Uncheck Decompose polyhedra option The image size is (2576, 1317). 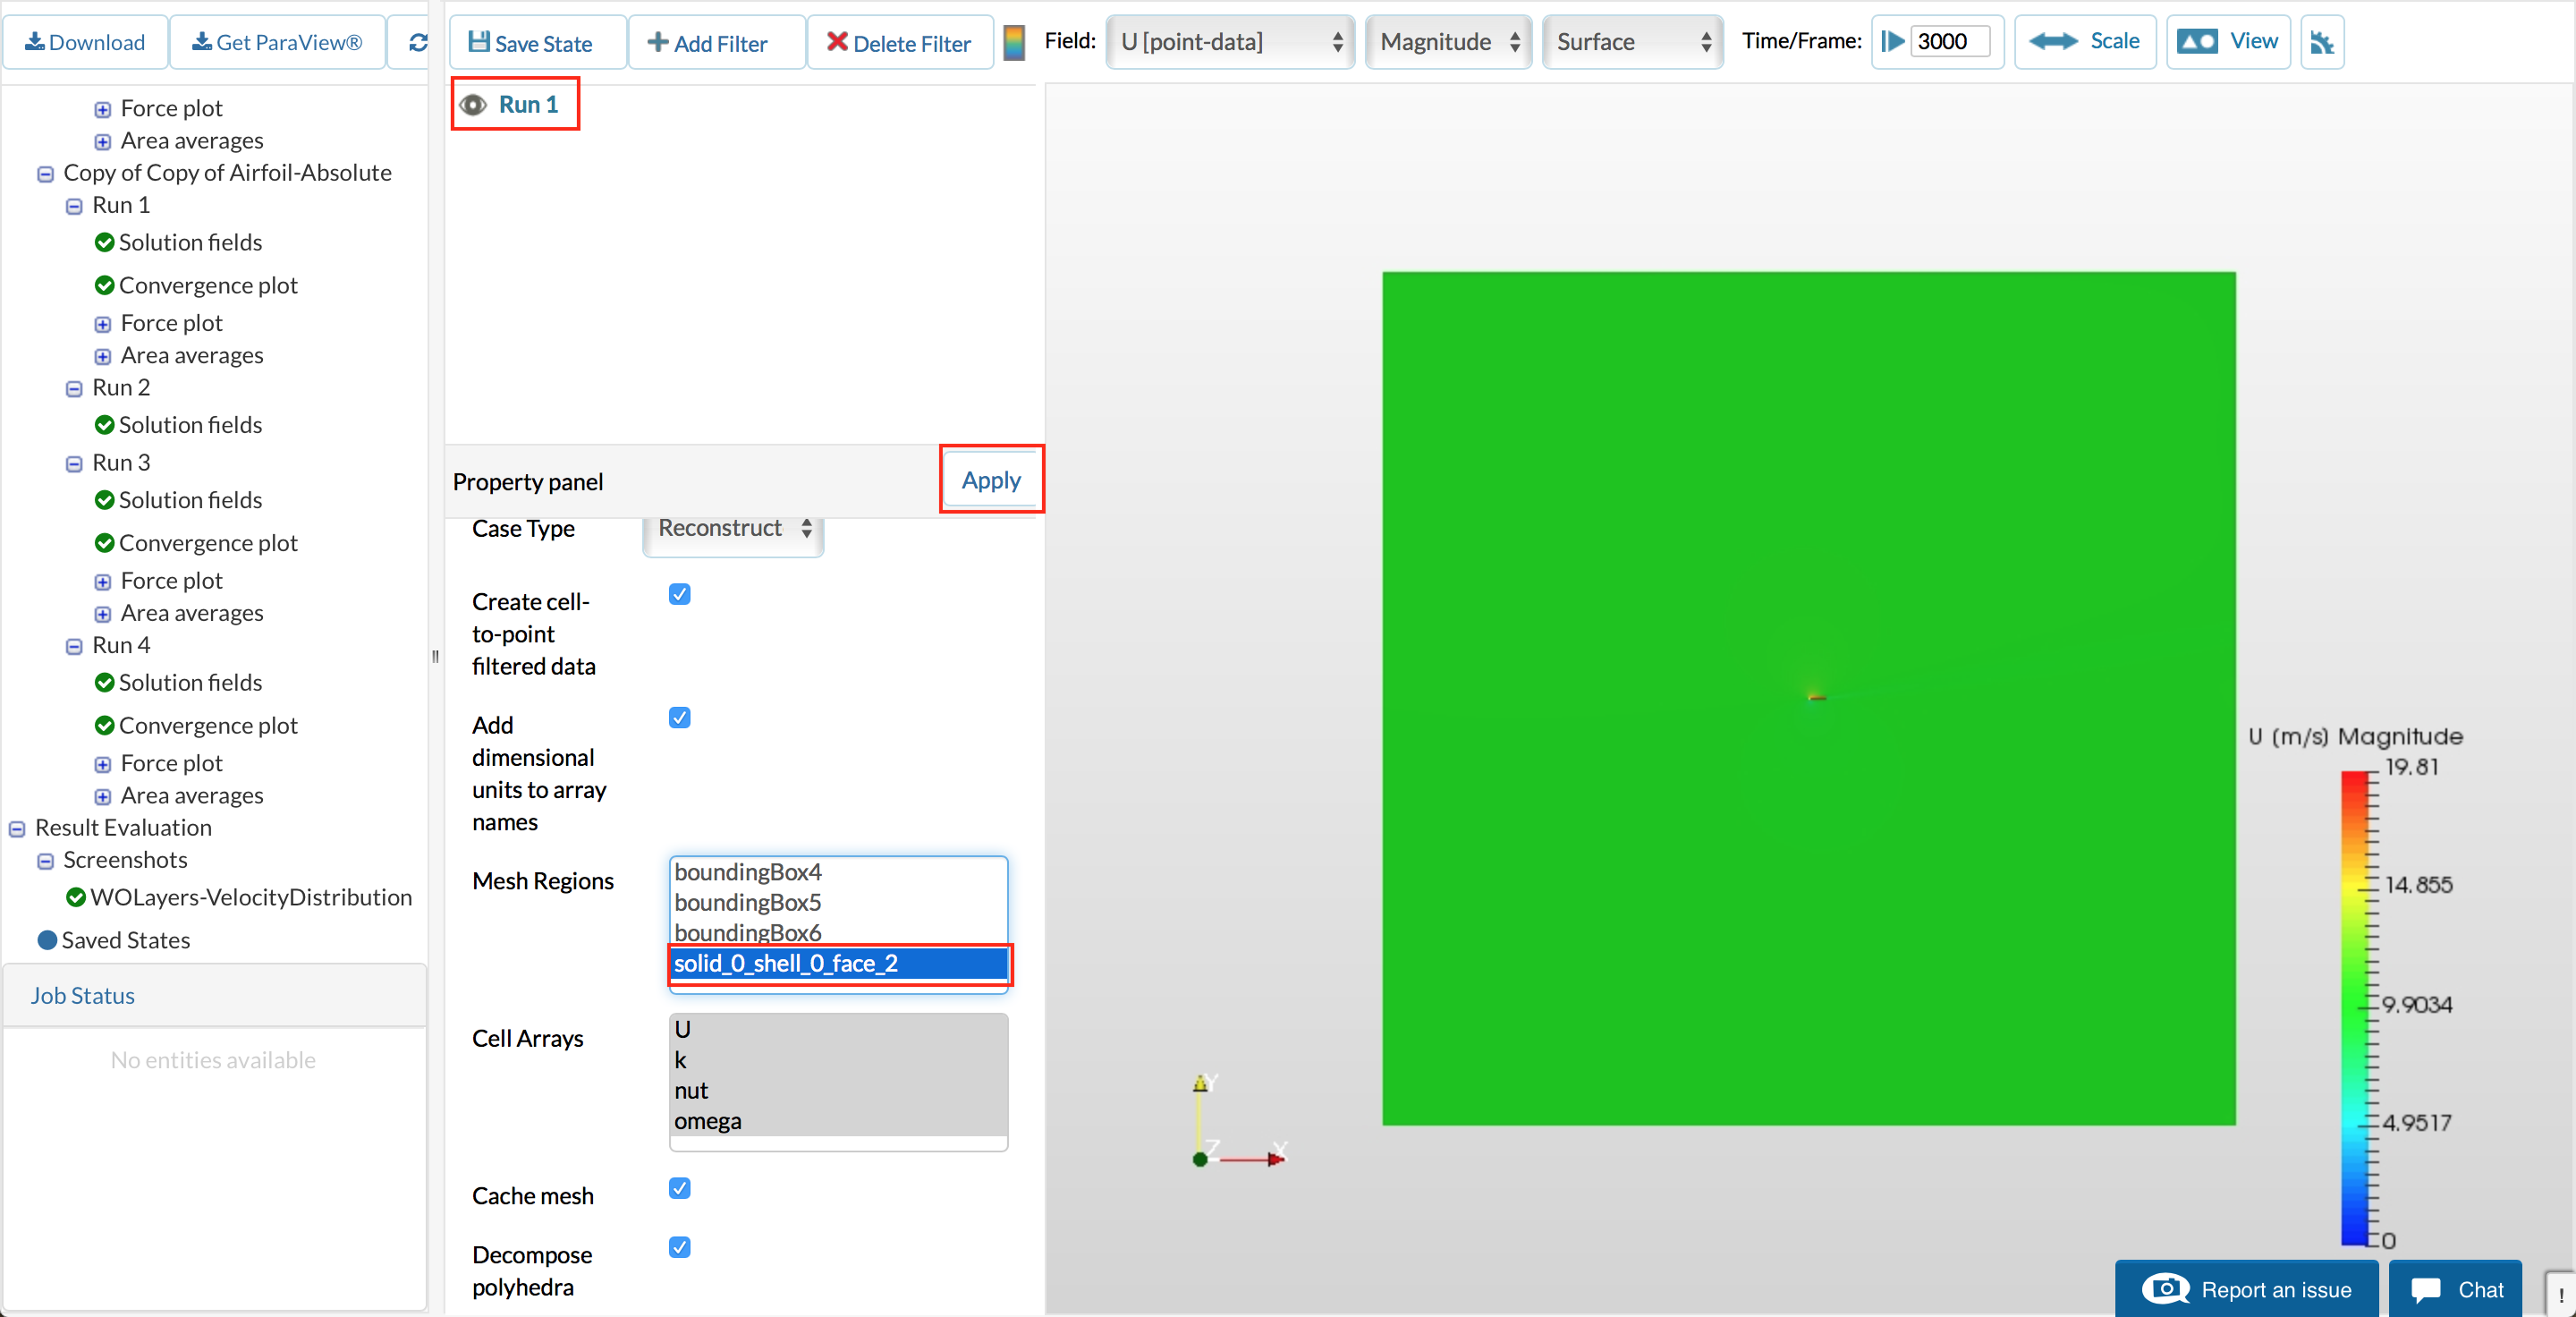(x=679, y=1247)
